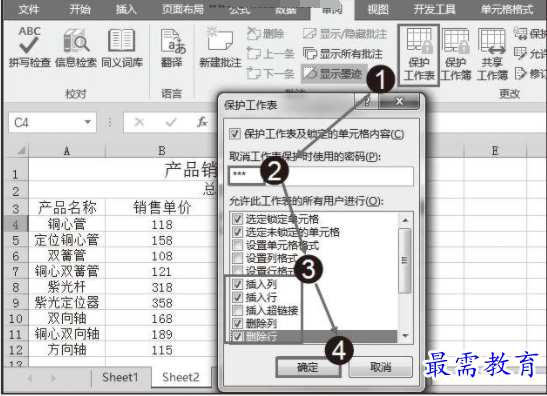Viewport: 547px width, 396px height.
Task: Click the C4 Name Box field
Action: tap(45, 122)
